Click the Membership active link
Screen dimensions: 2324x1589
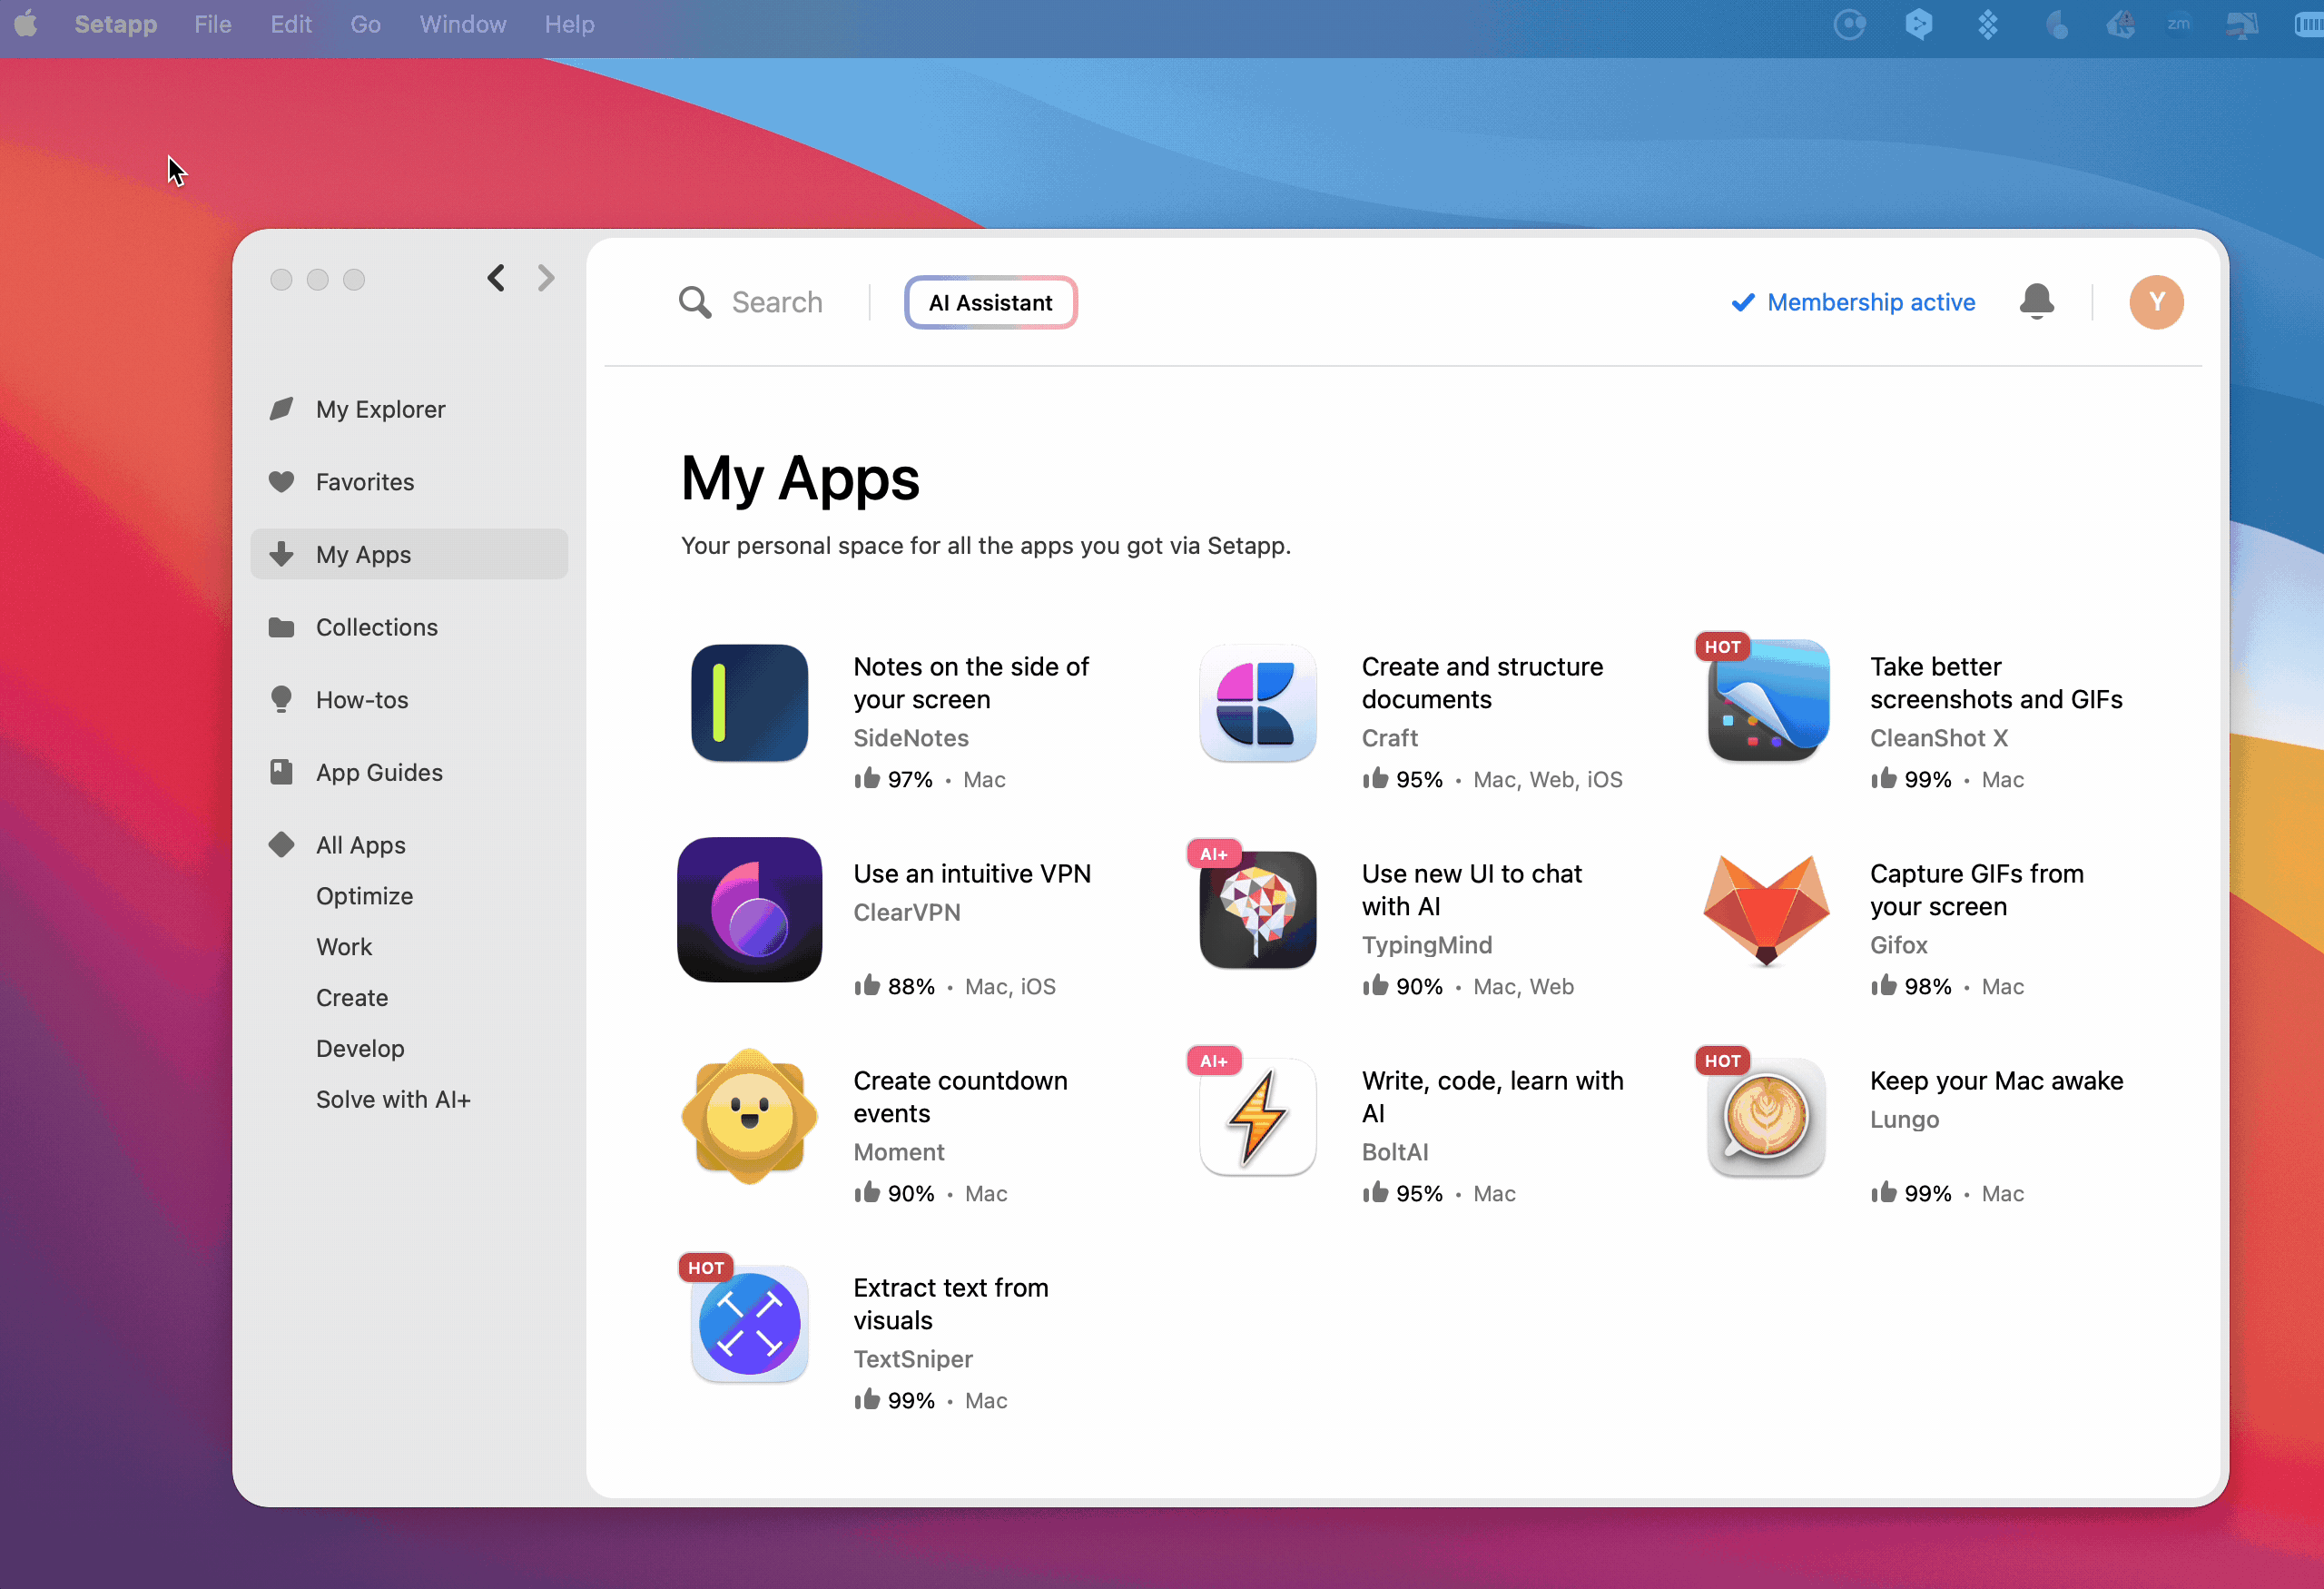tap(1853, 302)
